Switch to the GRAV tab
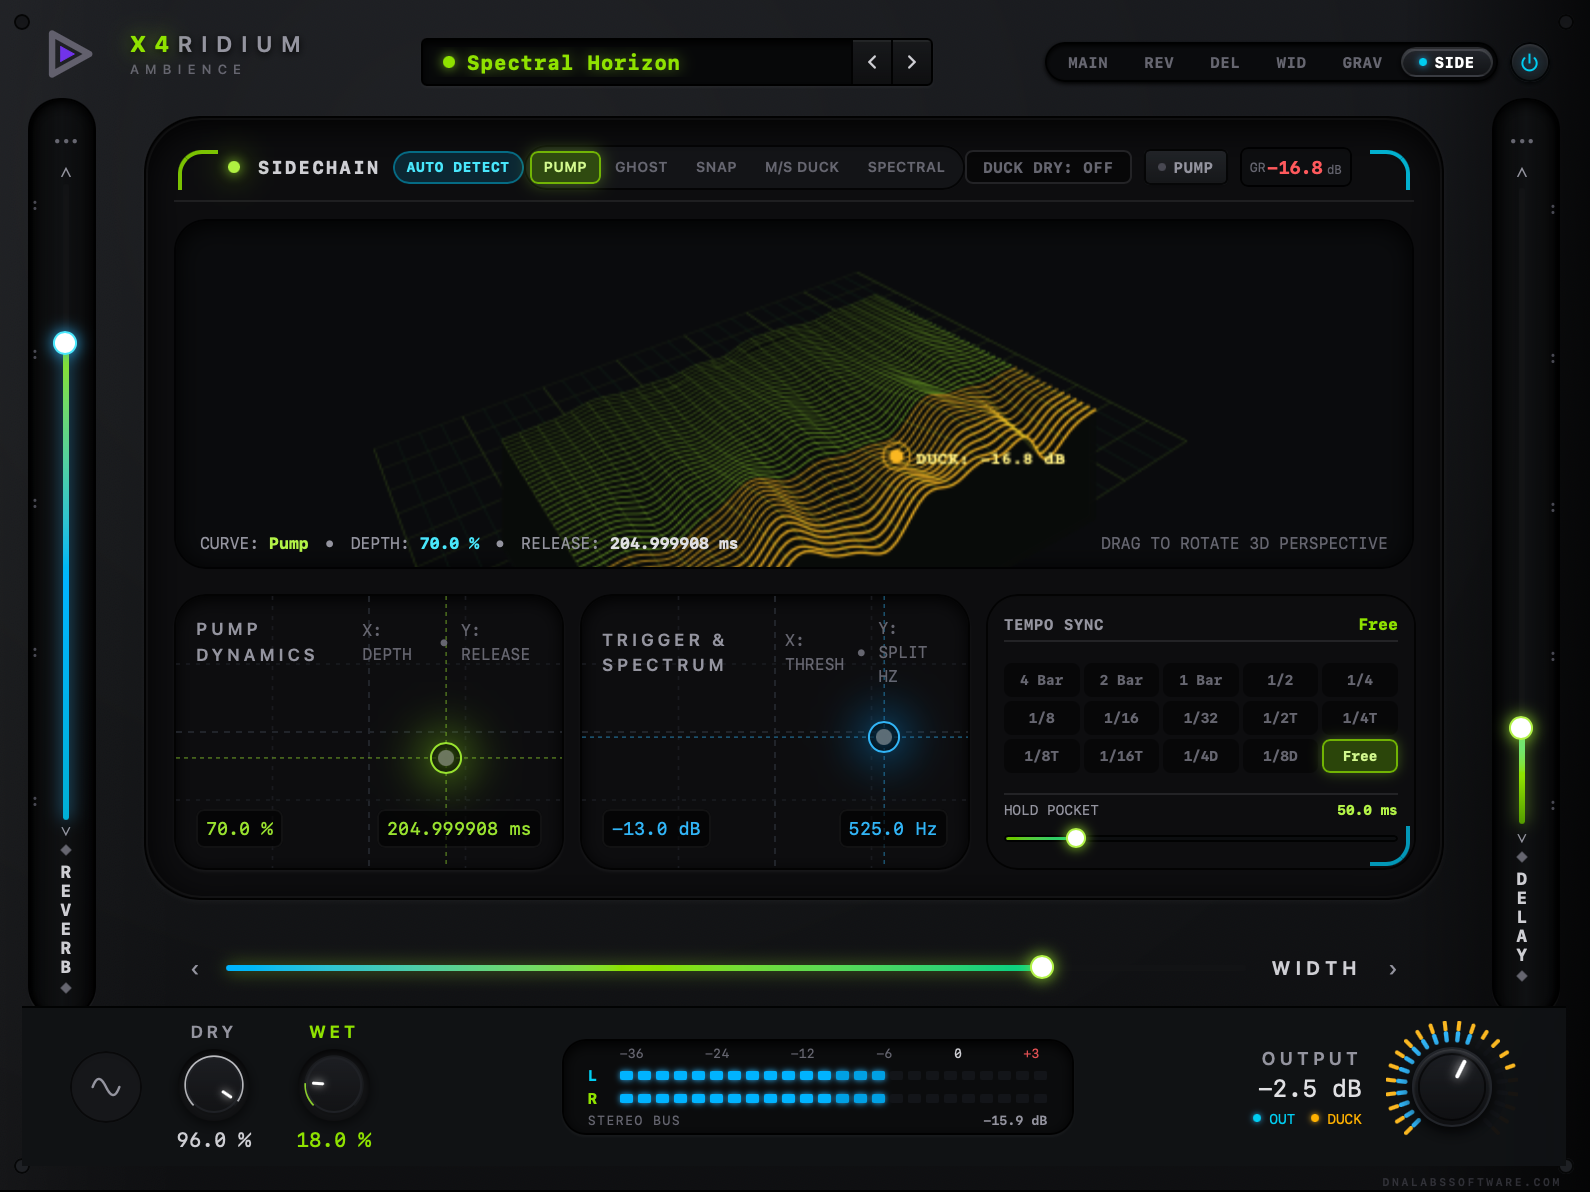Screen dimensions: 1590x1192 point(1362,62)
